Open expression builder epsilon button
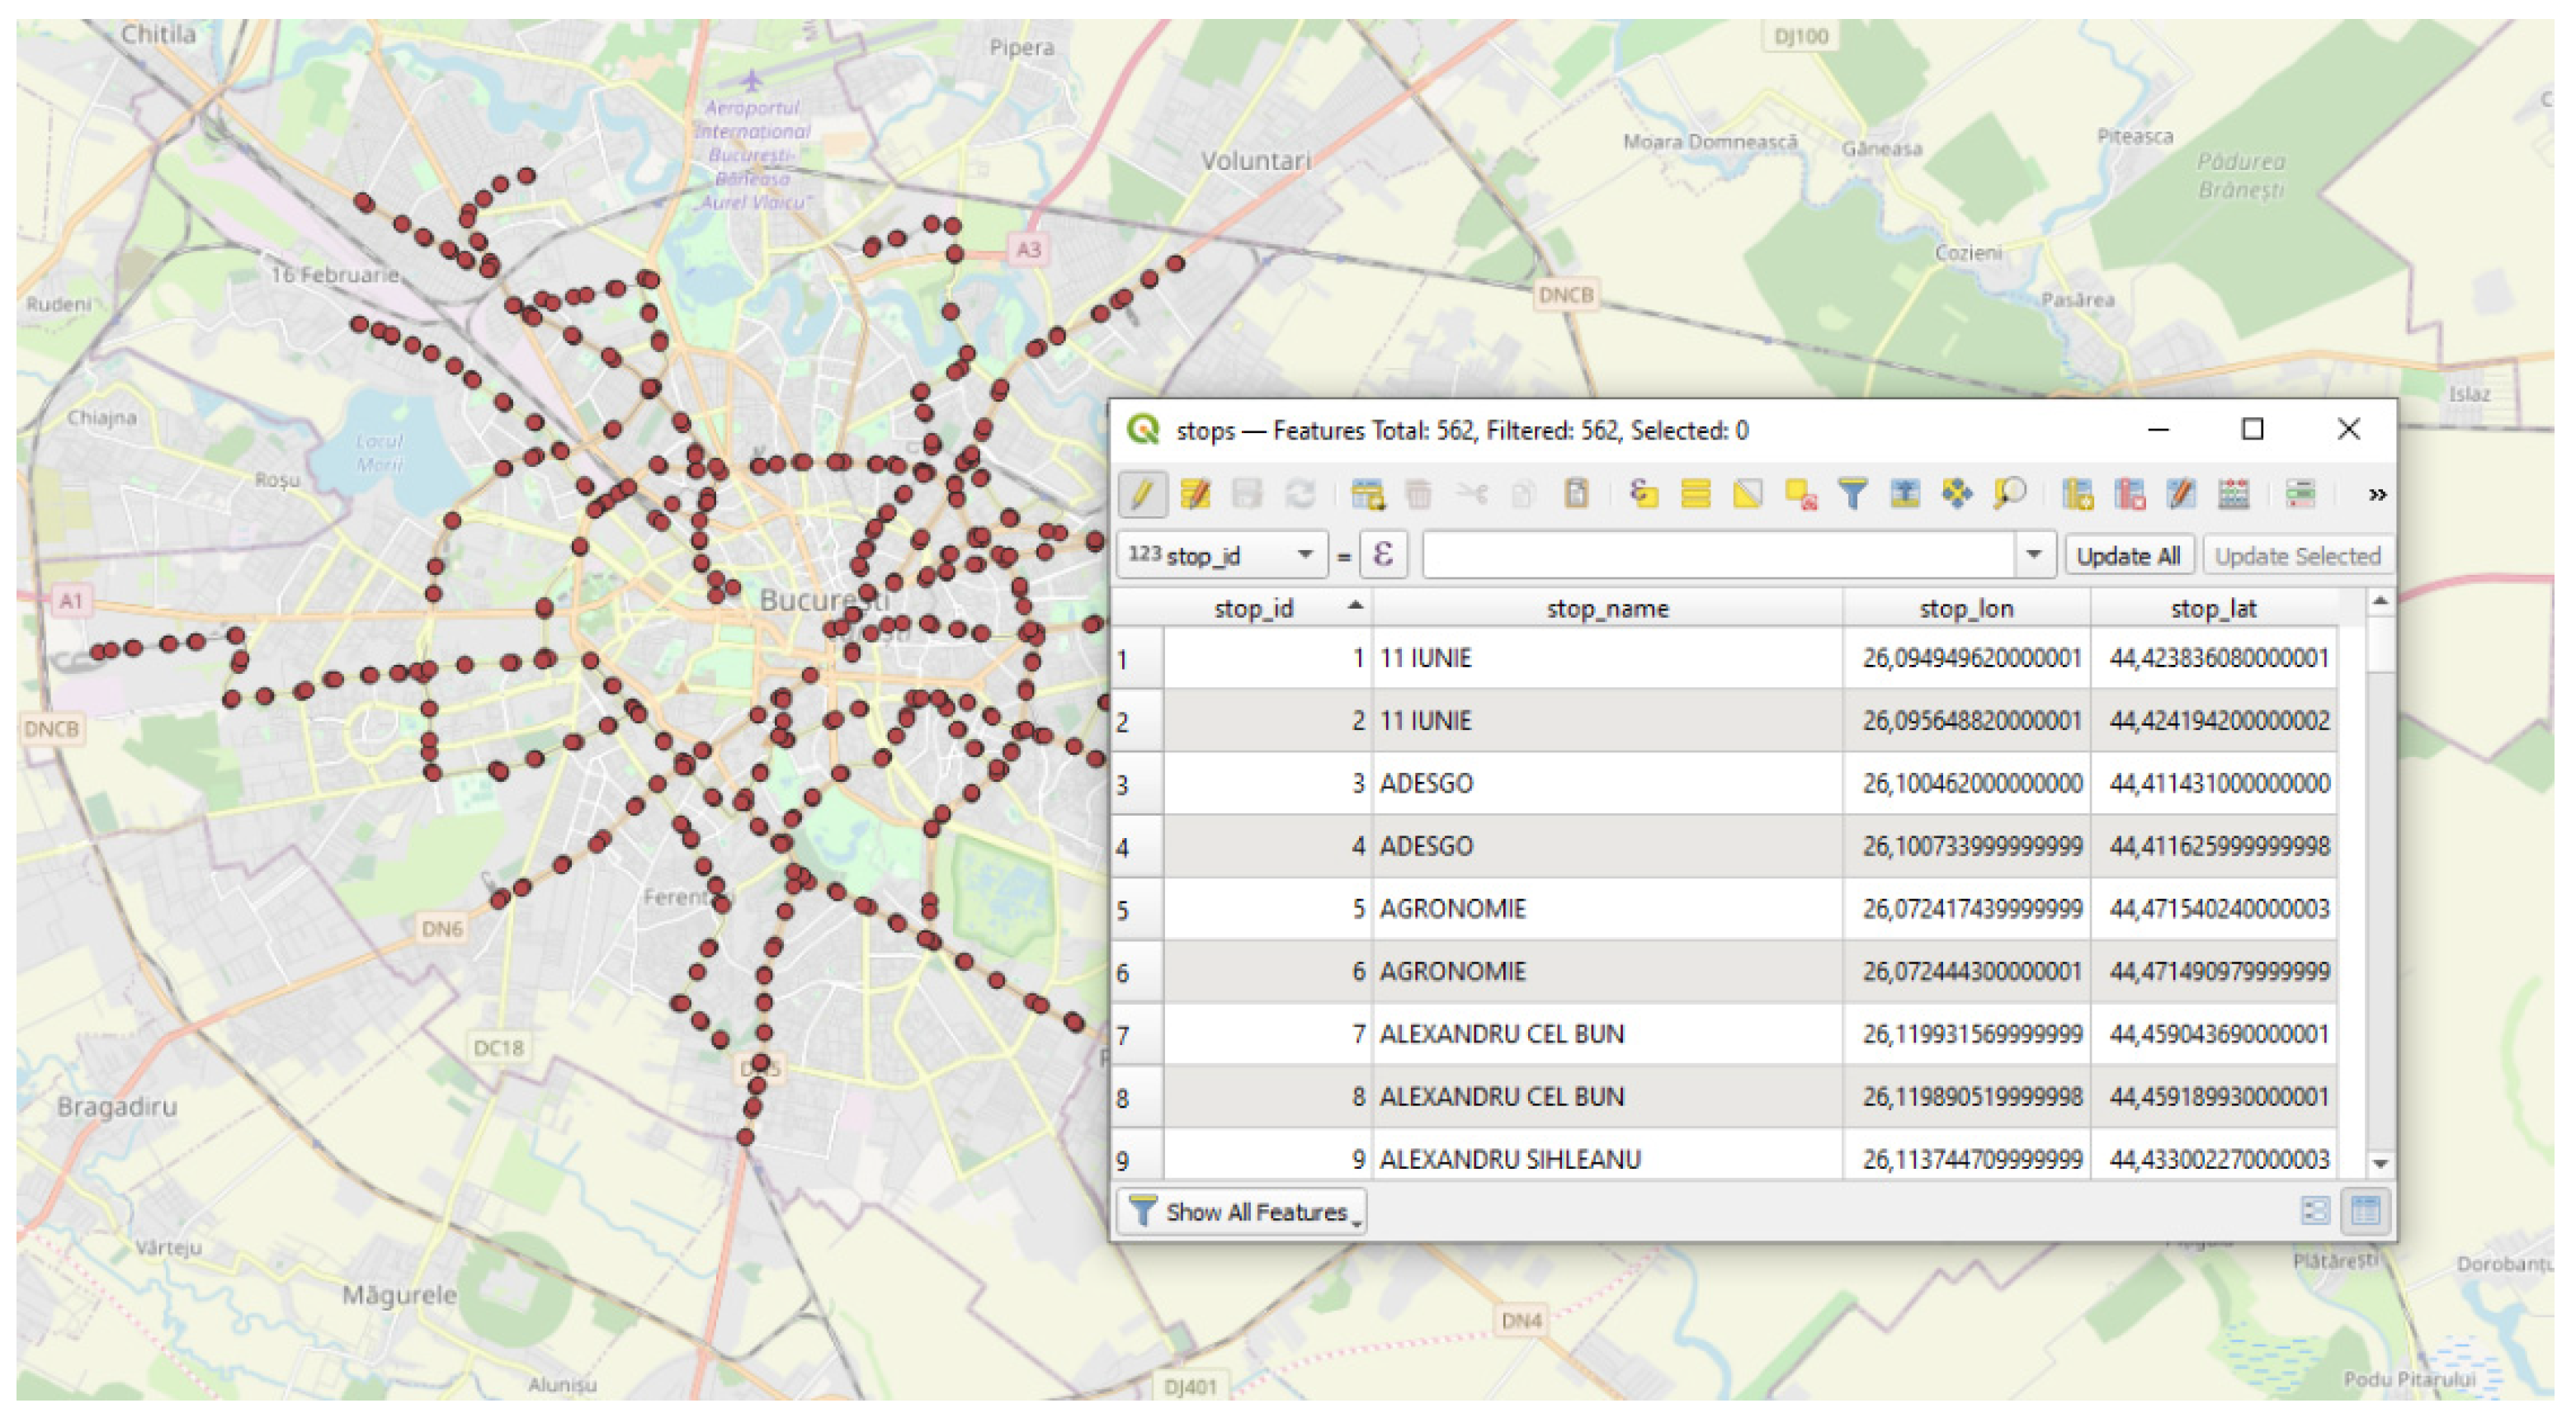This screenshot has height=1422, width=2576. point(1383,555)
